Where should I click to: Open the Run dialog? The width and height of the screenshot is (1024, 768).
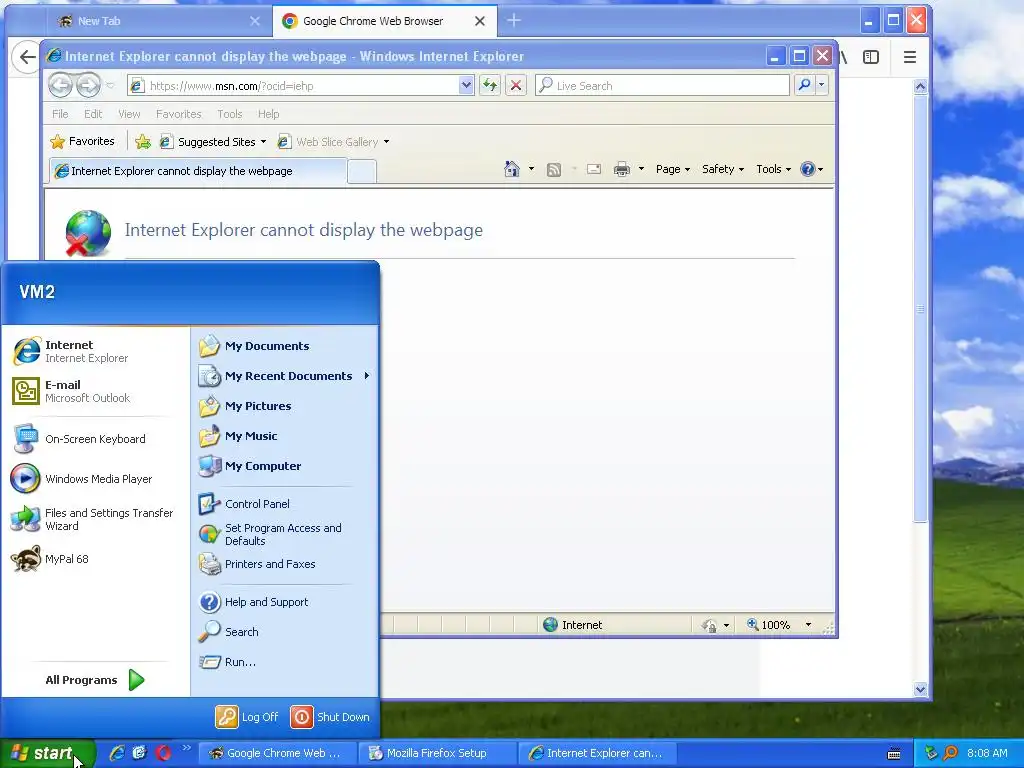pyautogui.click(x=227, y=662)
